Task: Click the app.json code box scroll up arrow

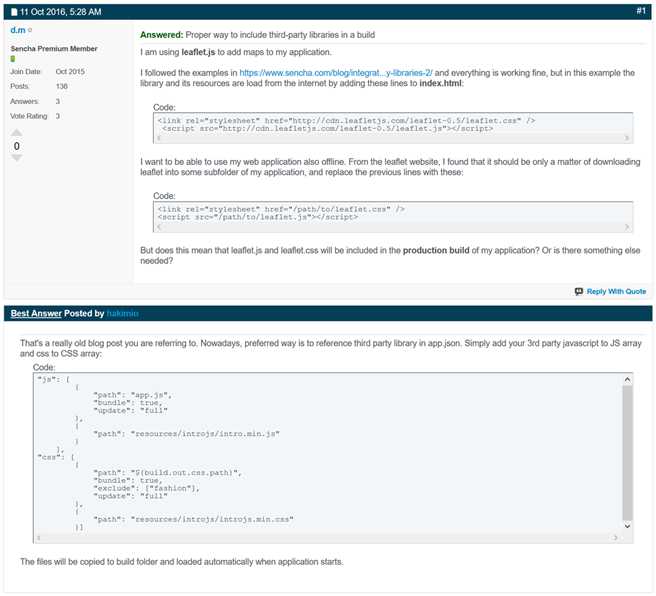Action: [627, 380]
